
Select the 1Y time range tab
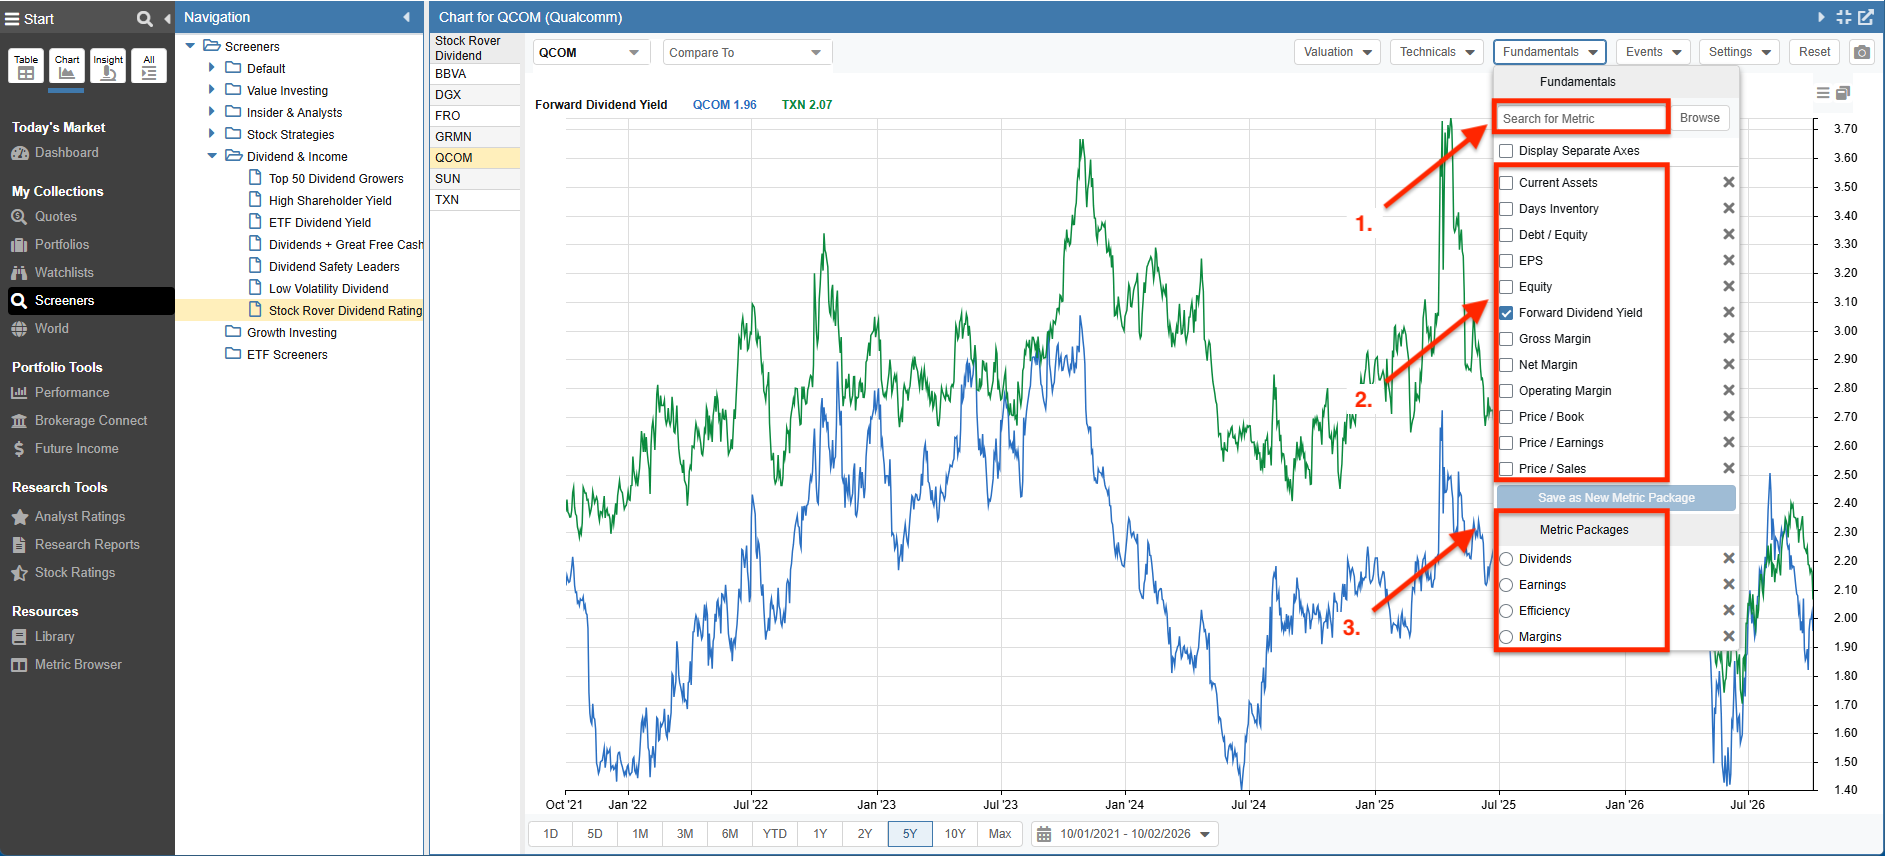point(820,834)
